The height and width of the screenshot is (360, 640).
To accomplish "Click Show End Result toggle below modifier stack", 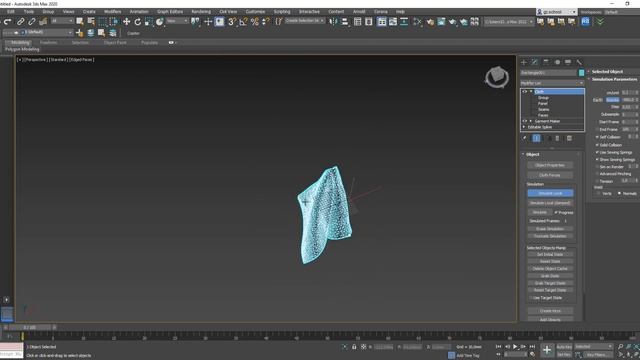I will point(537,138).
